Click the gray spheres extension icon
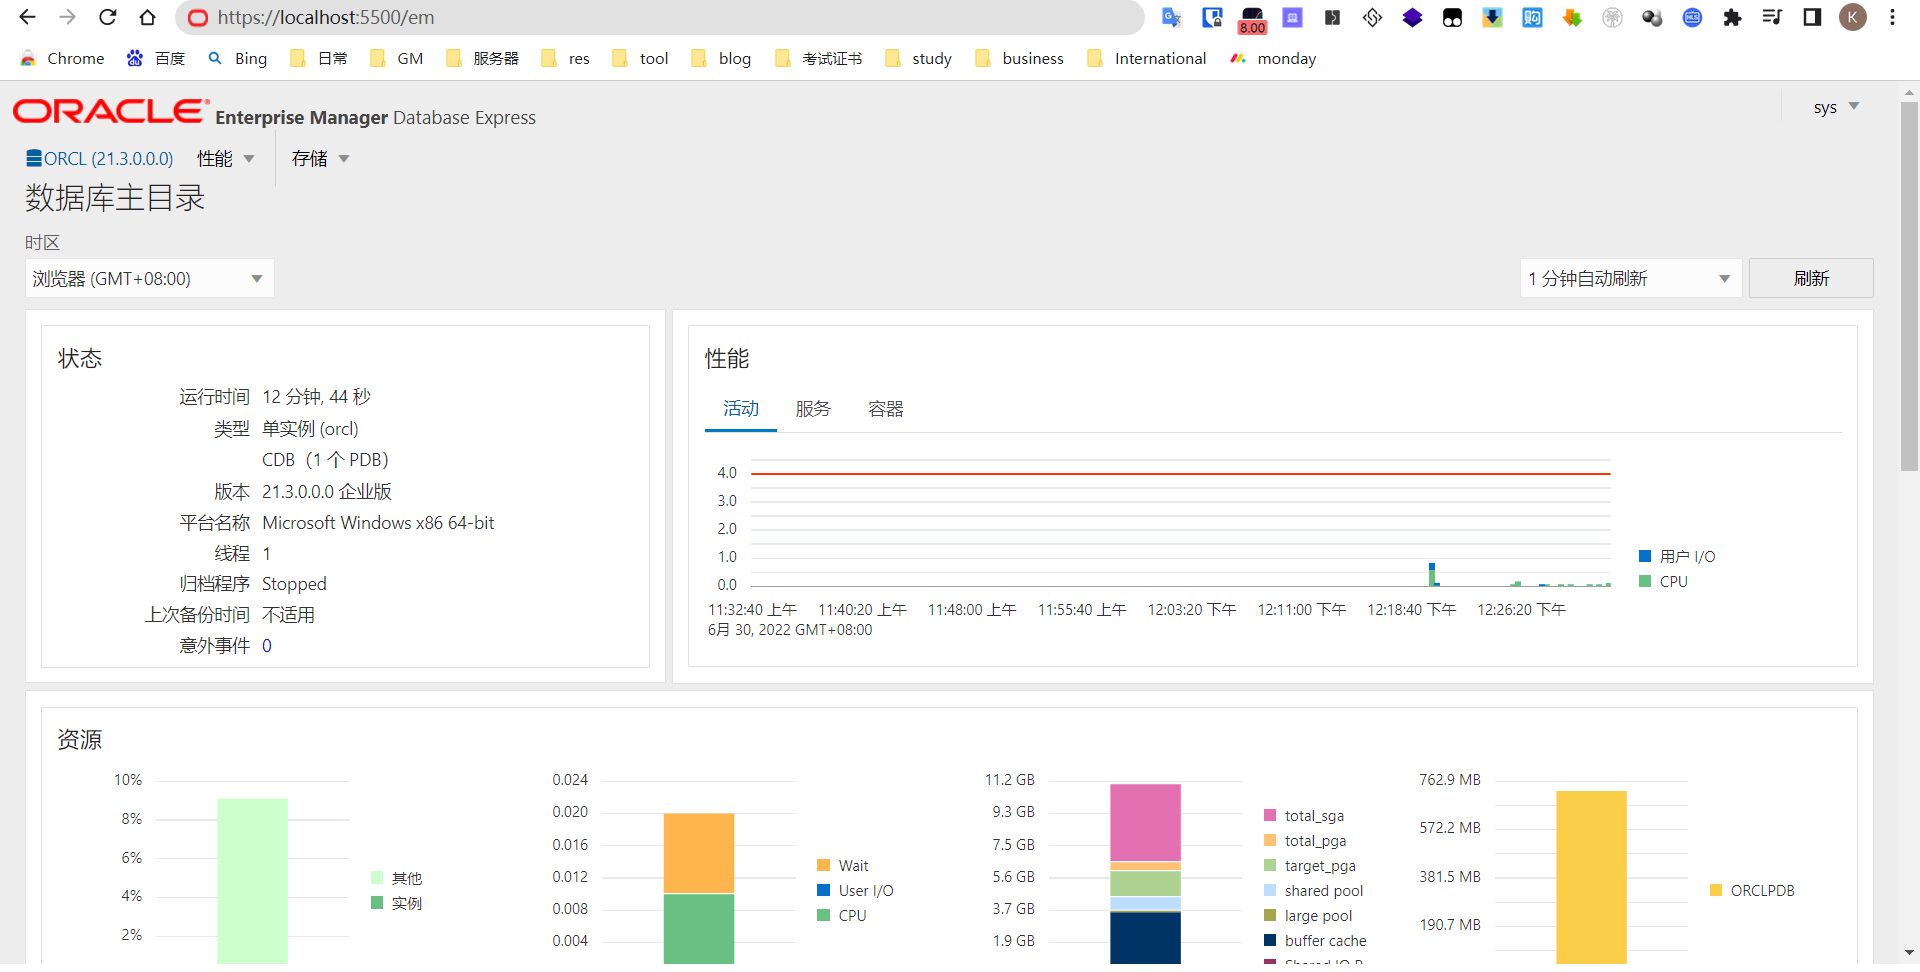The width and height of the screenshot is (1920, 972). pyautogui.click(x=1652, y=17)
